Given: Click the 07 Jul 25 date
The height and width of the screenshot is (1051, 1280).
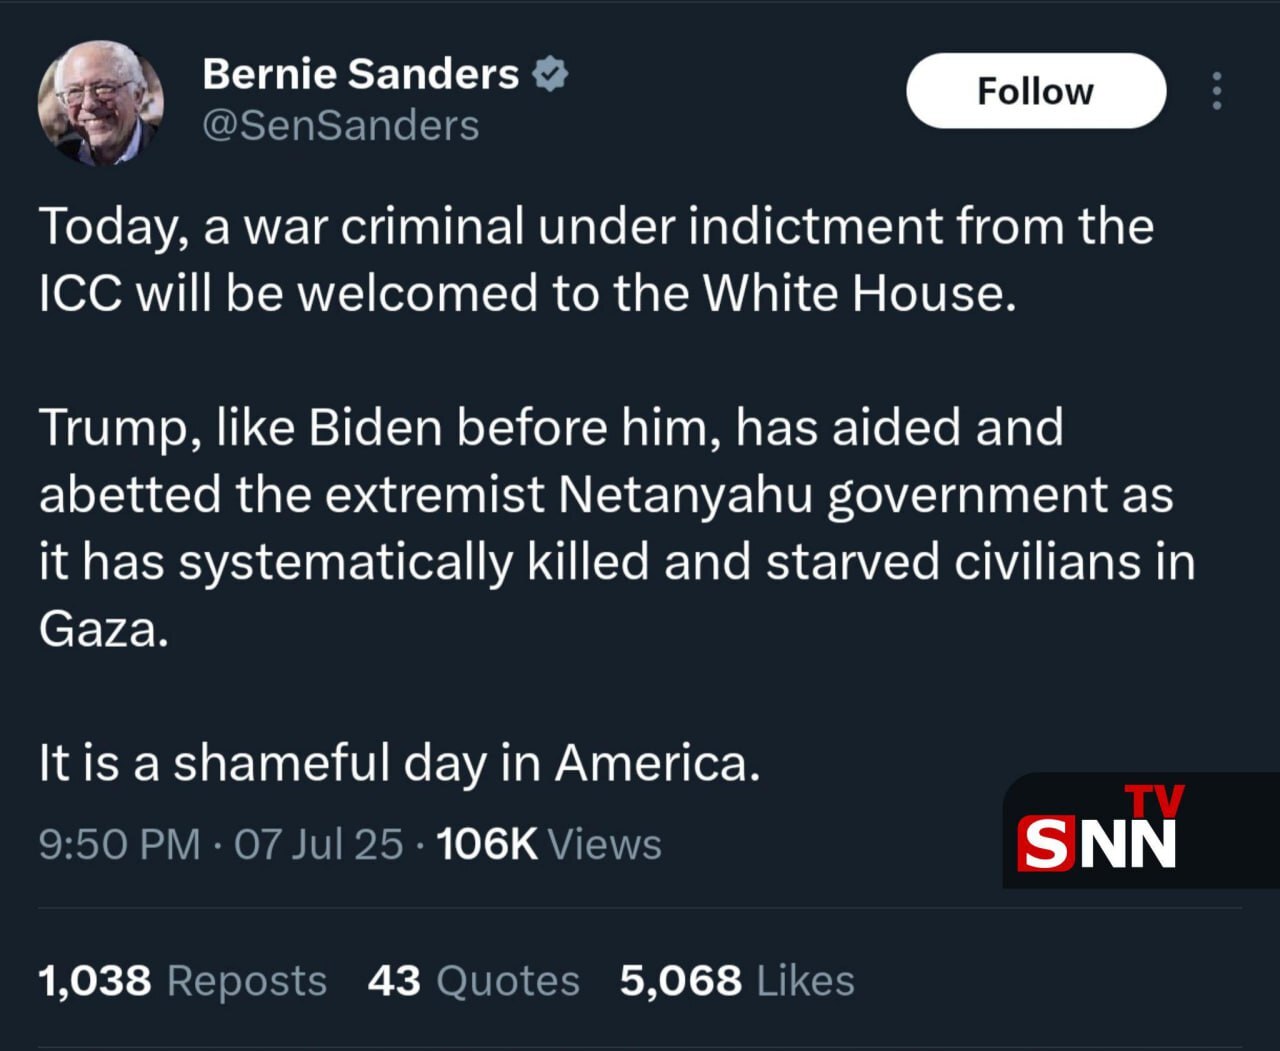Looking at the screenshot, I should pos(318,844).
